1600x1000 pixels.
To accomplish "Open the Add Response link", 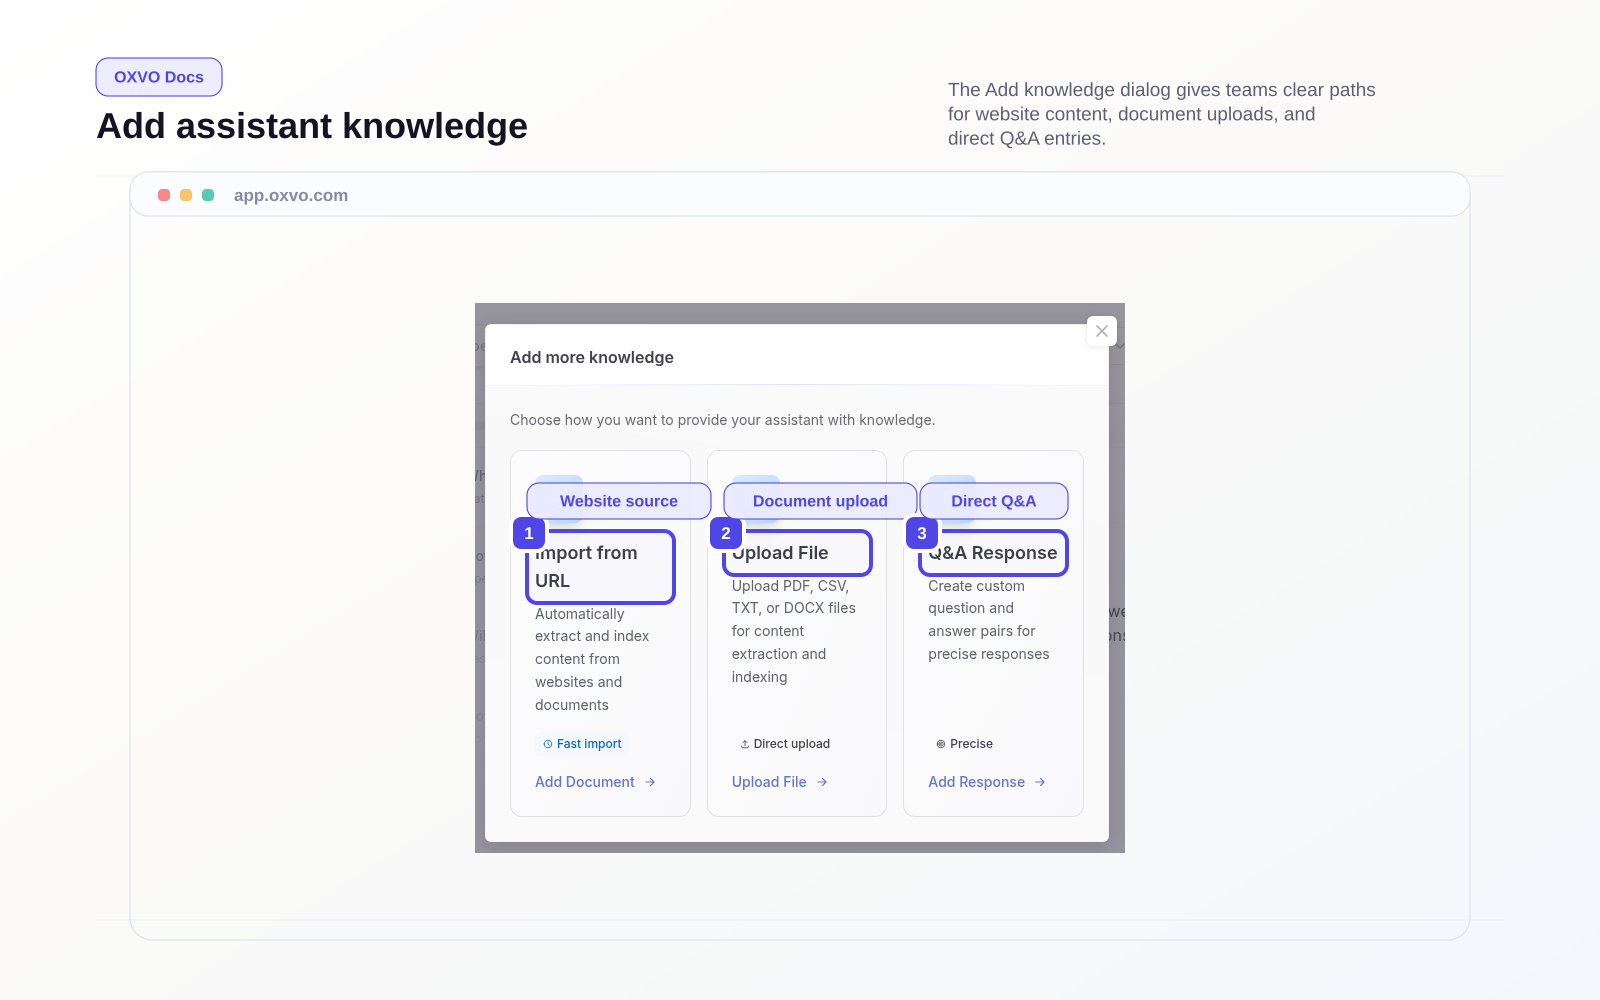I will coord(987,782).
